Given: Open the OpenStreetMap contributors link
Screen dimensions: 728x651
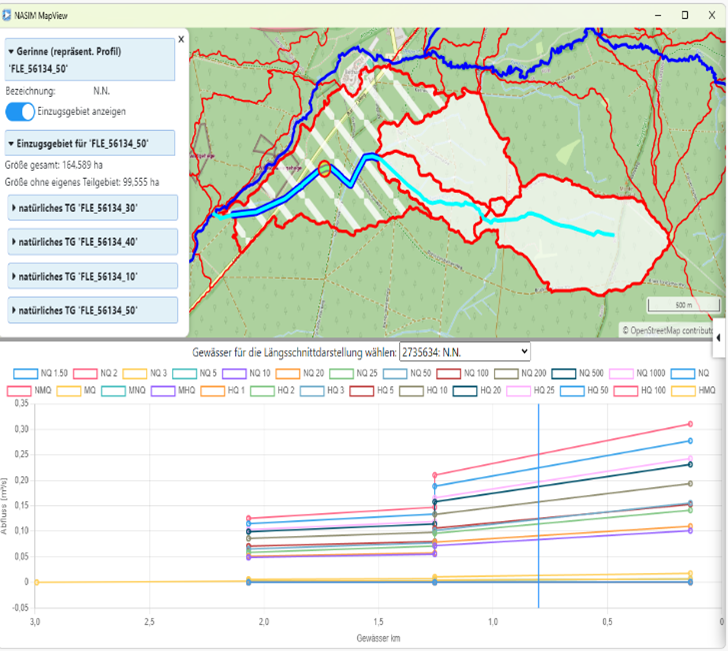Looking at the screenshot, I should pos(670,329).
